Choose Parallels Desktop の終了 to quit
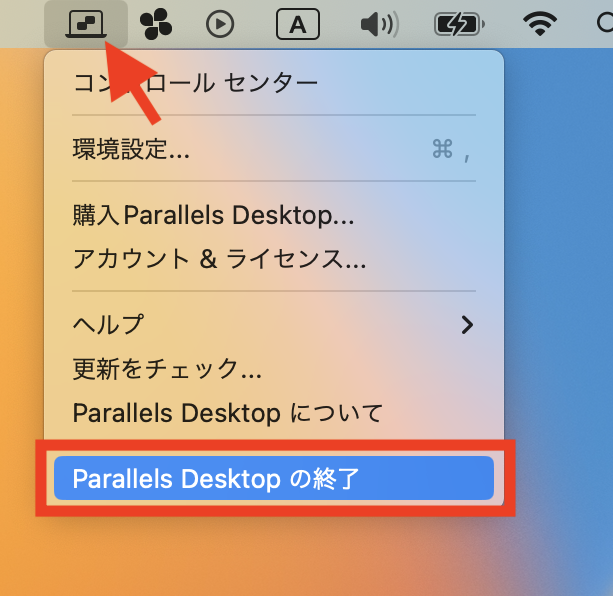The width and height of the screenshot is (613, 596). coord(274,478)
